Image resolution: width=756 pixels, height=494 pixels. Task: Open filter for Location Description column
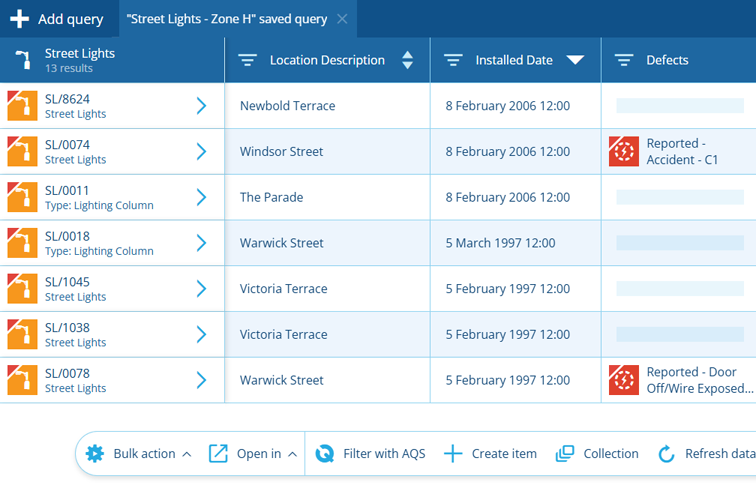click(247, 60)
